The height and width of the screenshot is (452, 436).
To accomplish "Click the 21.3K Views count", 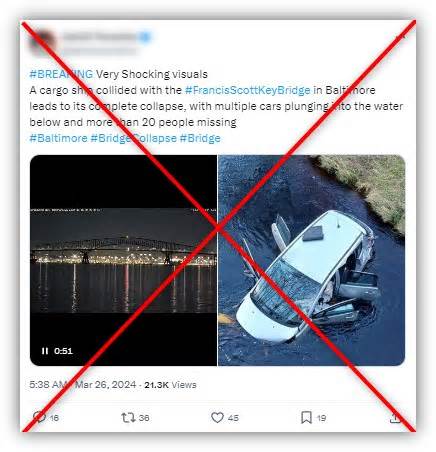I will click(x=170, y=385).
